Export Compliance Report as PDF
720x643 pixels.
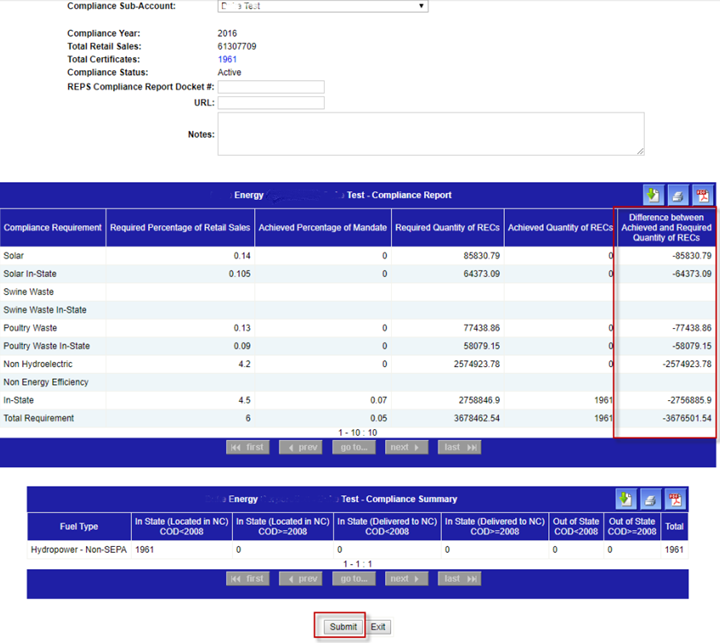click(702, 196)
